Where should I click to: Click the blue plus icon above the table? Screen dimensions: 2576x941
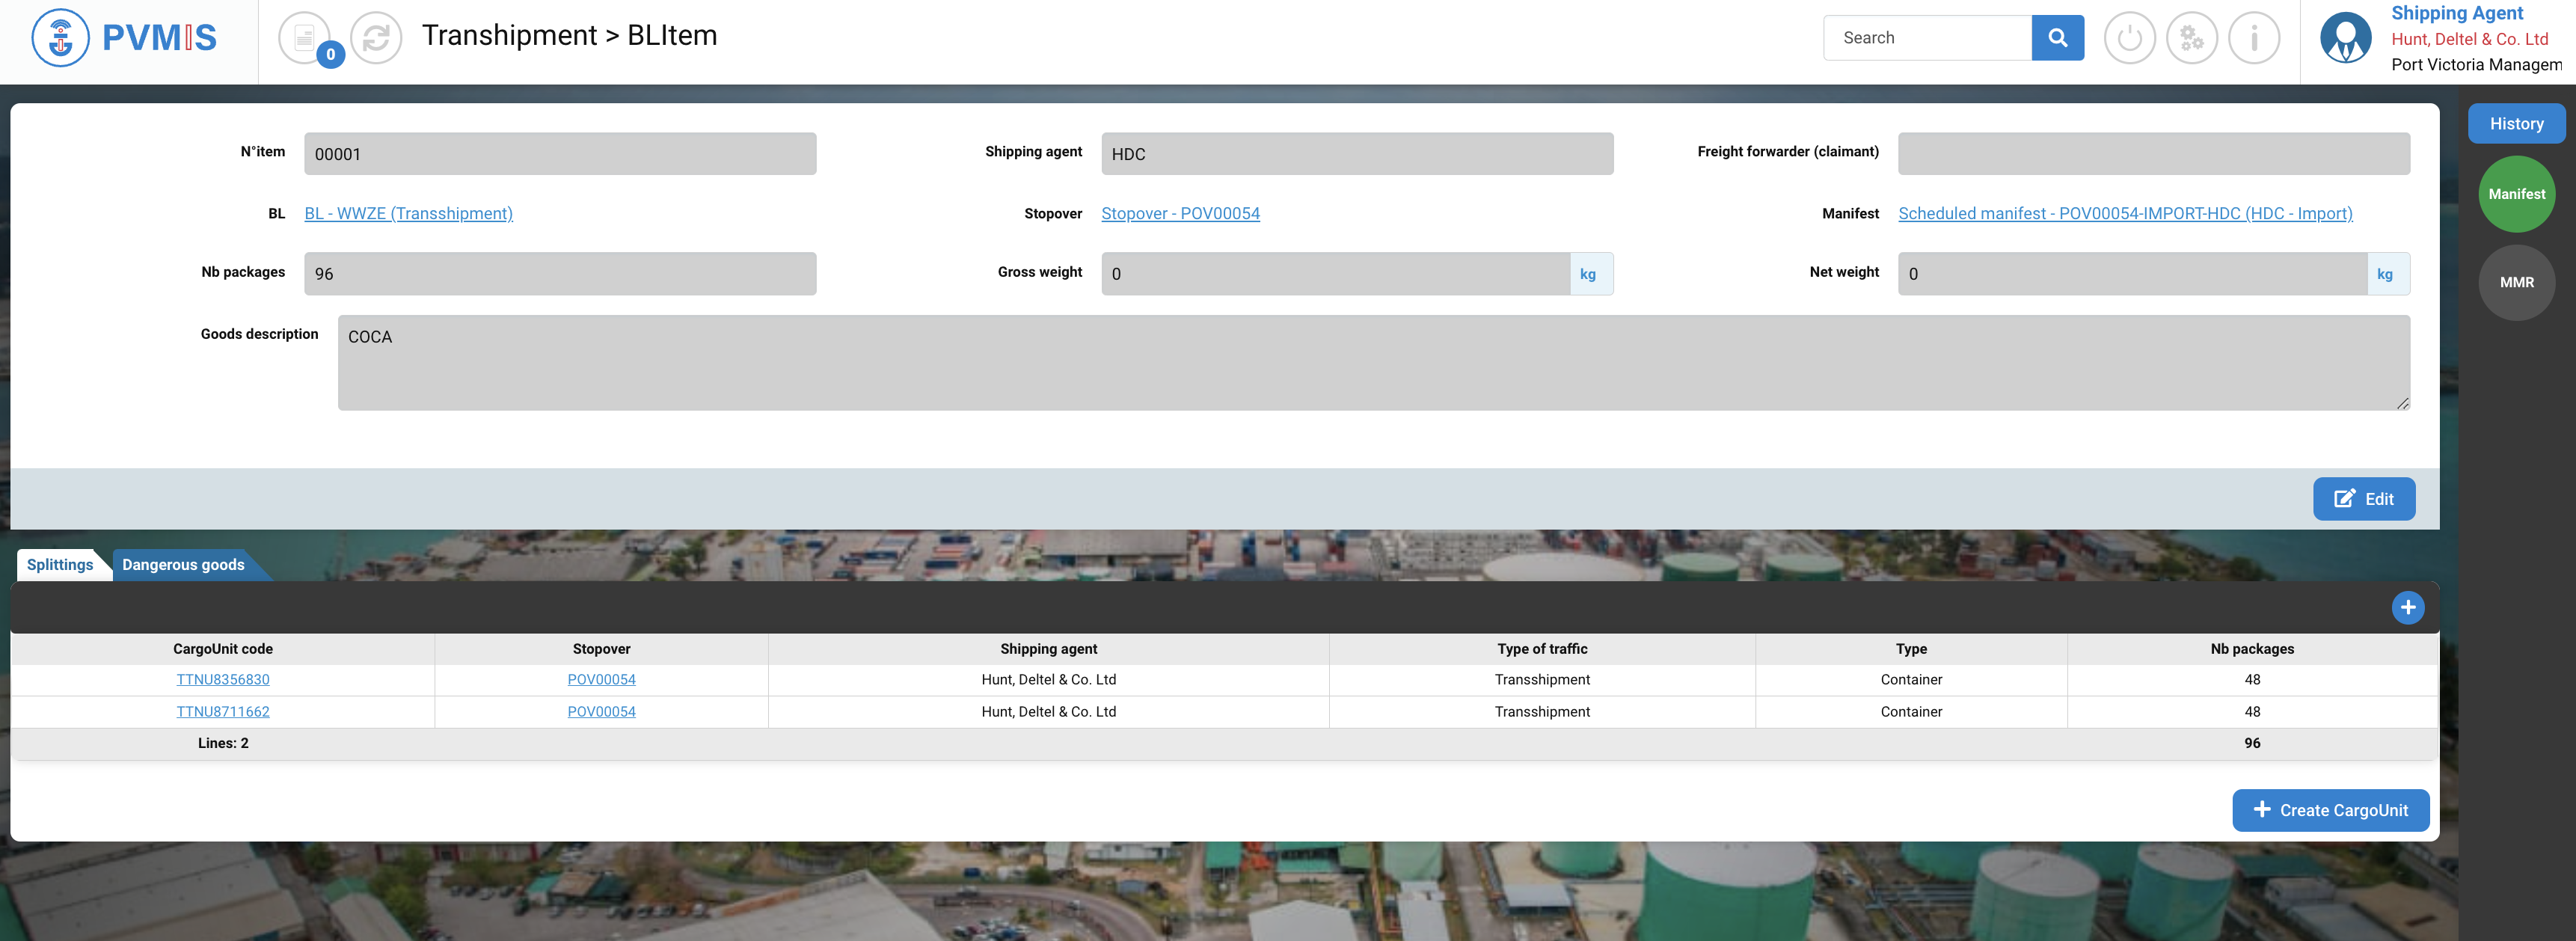click(2407, 607)
